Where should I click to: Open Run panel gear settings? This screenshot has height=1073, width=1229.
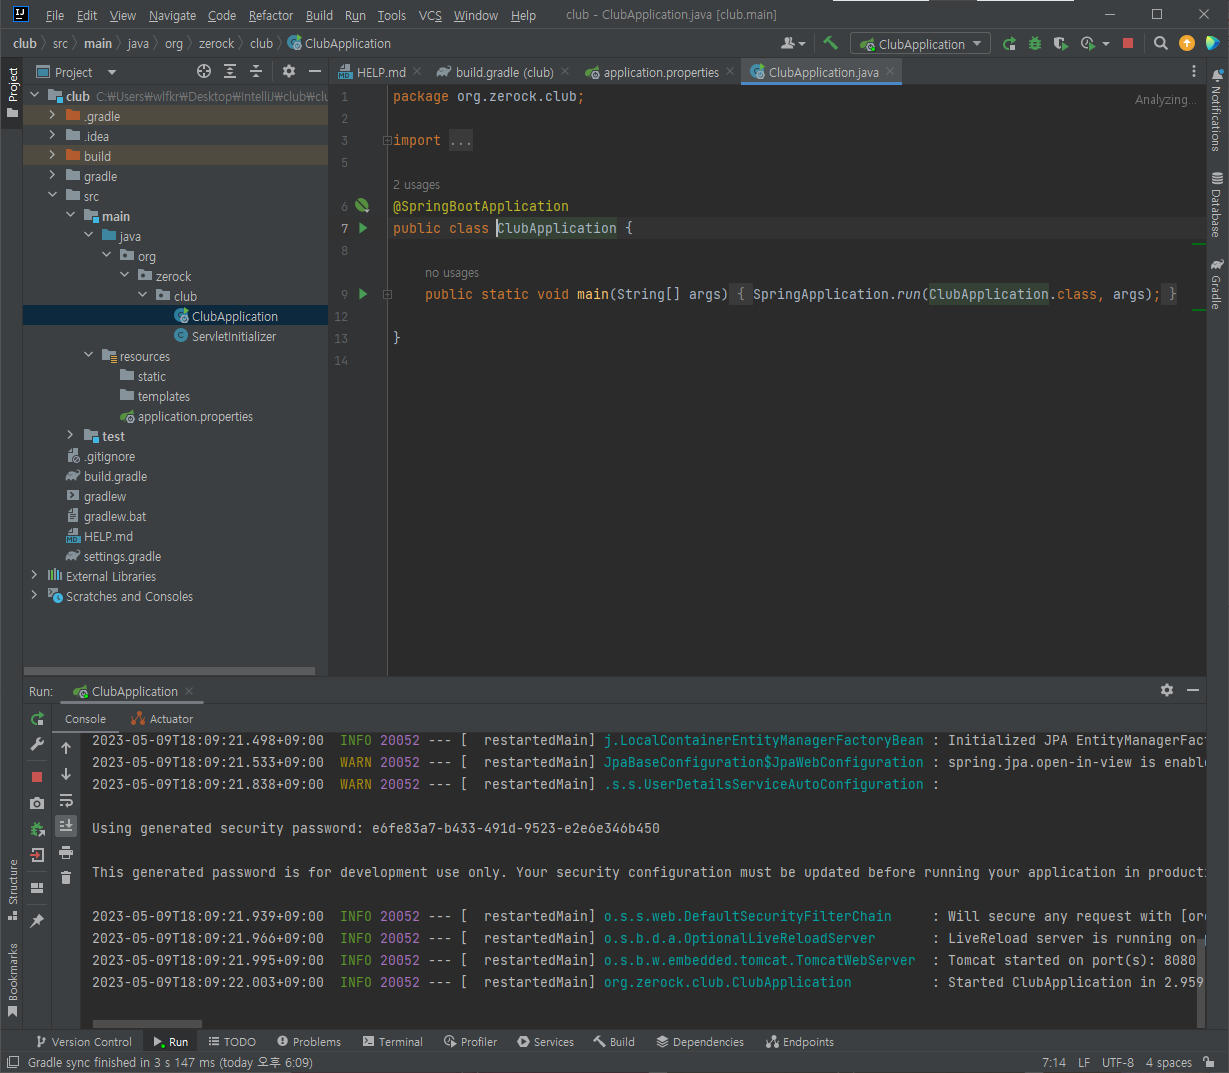(x=1166, y=690)
